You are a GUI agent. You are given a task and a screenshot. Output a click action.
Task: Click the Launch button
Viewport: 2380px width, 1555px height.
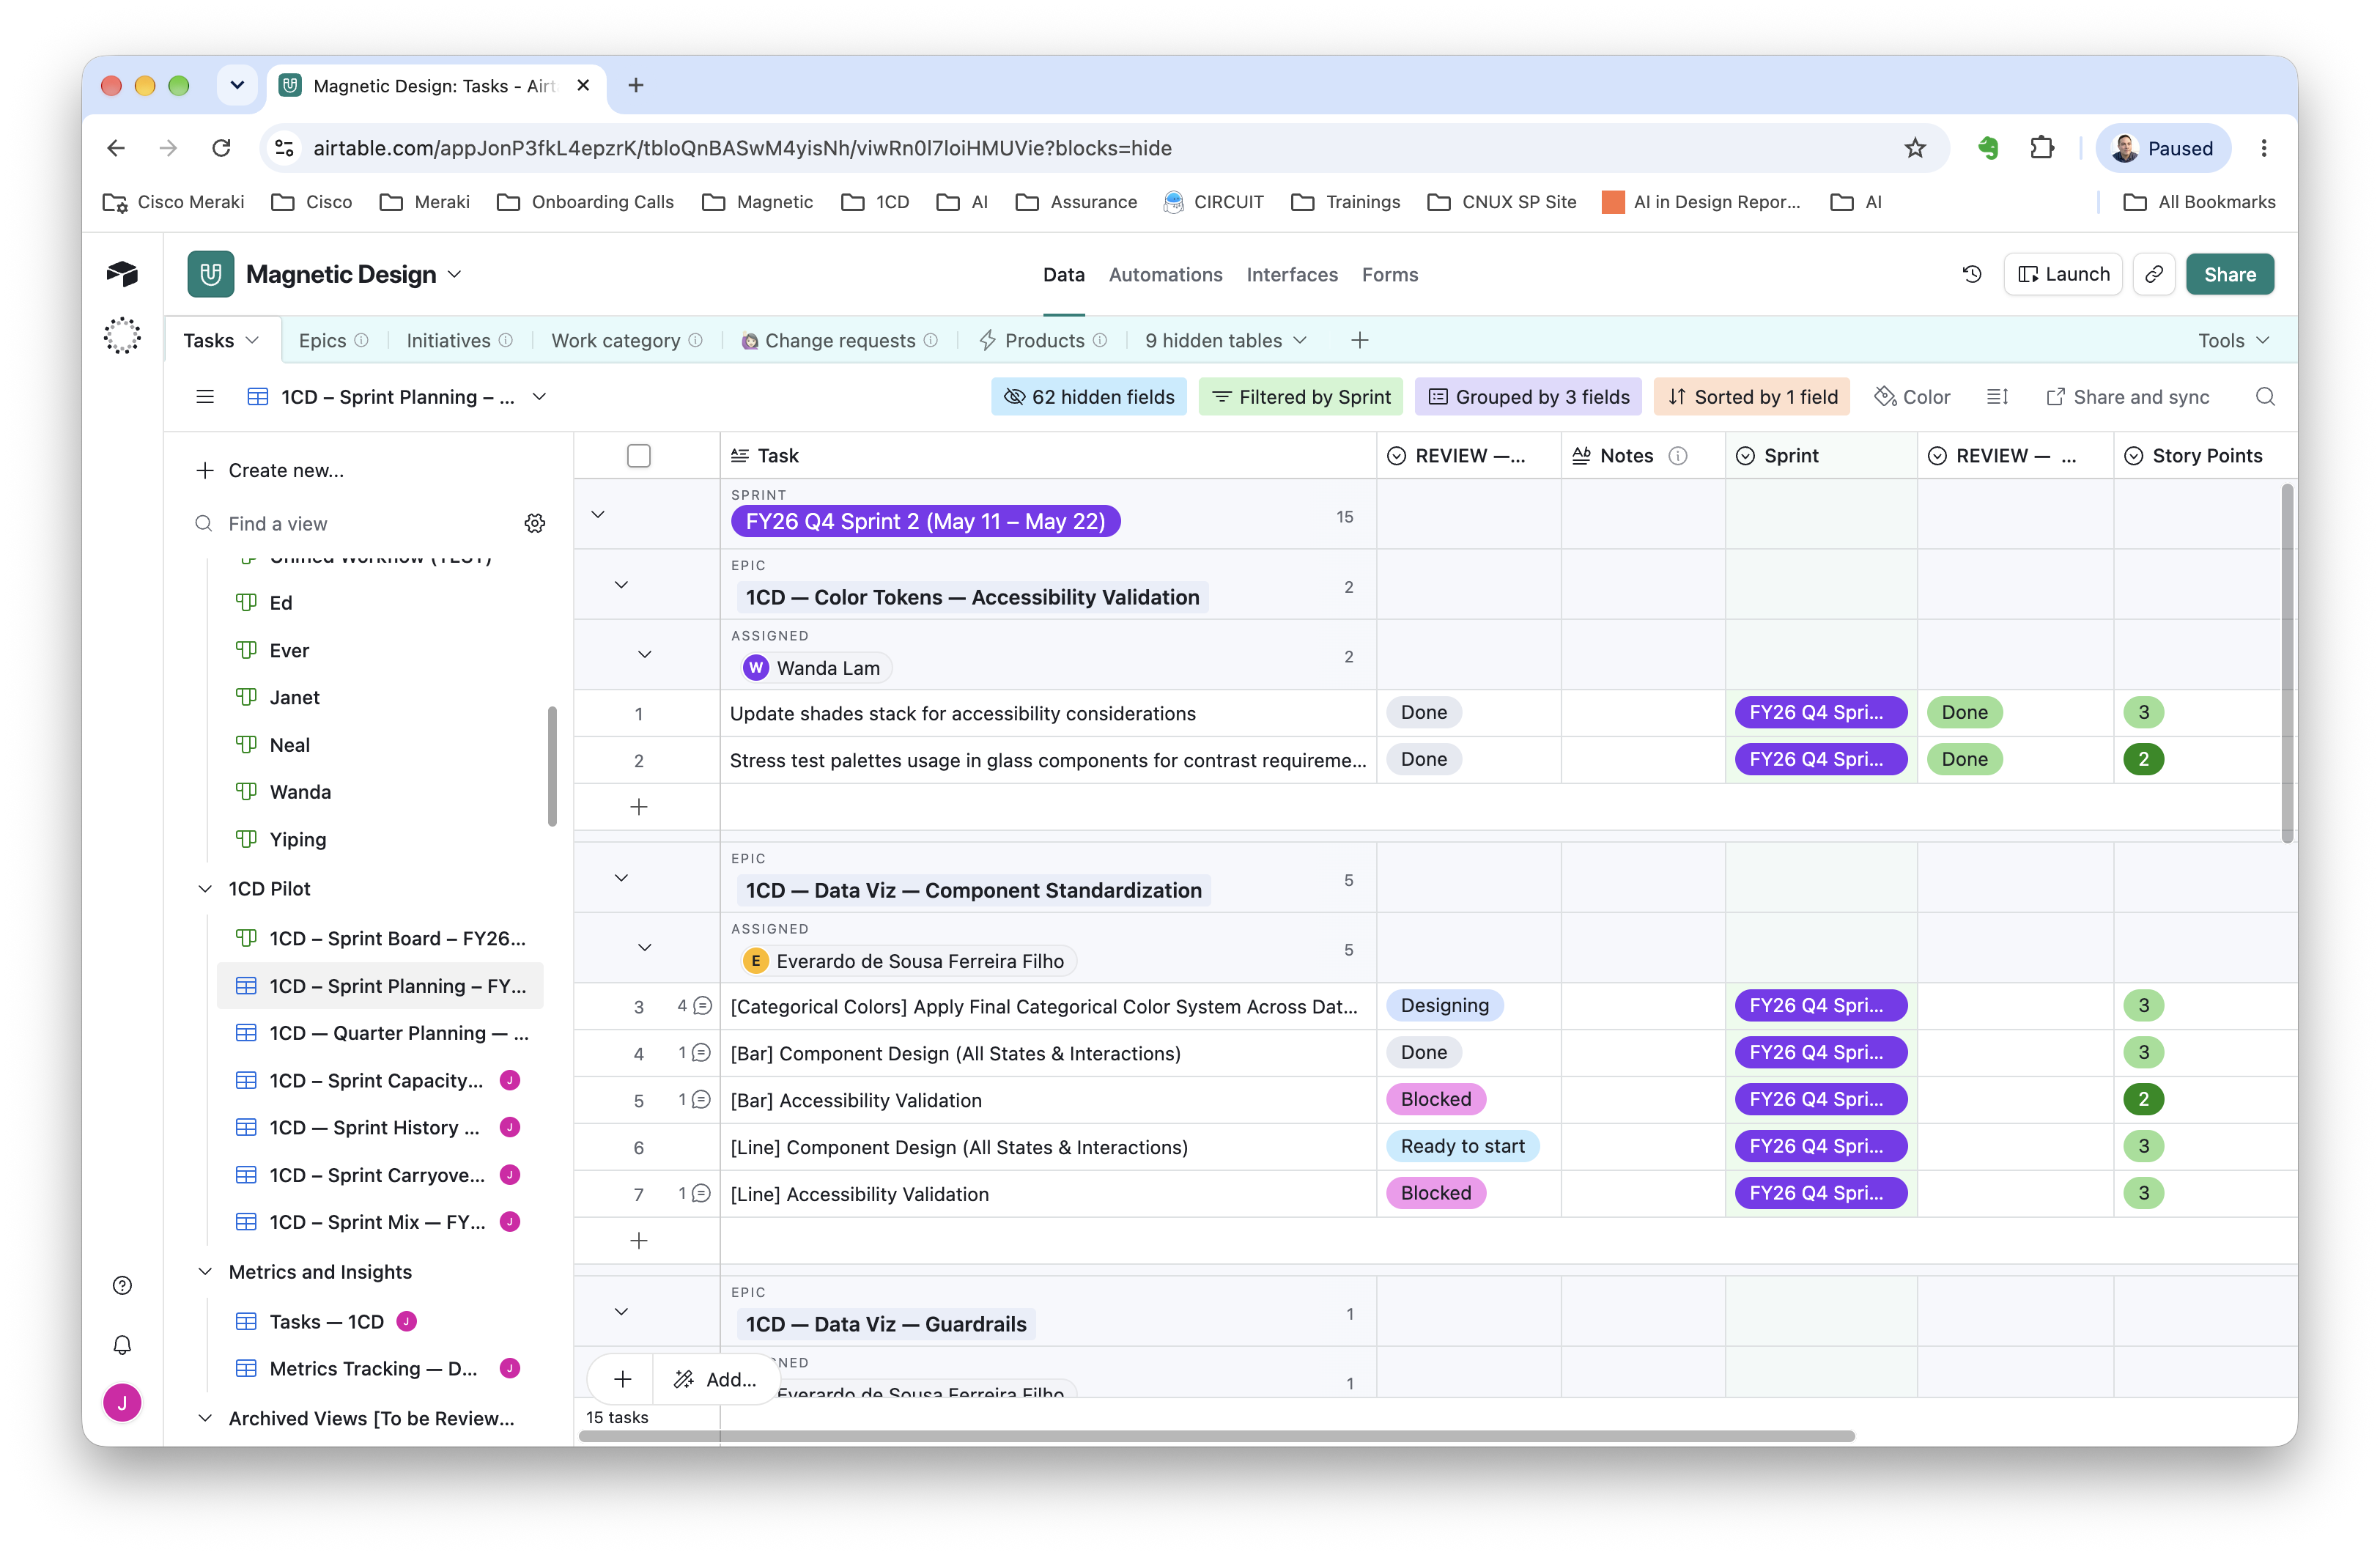(x=2062, y=274)
